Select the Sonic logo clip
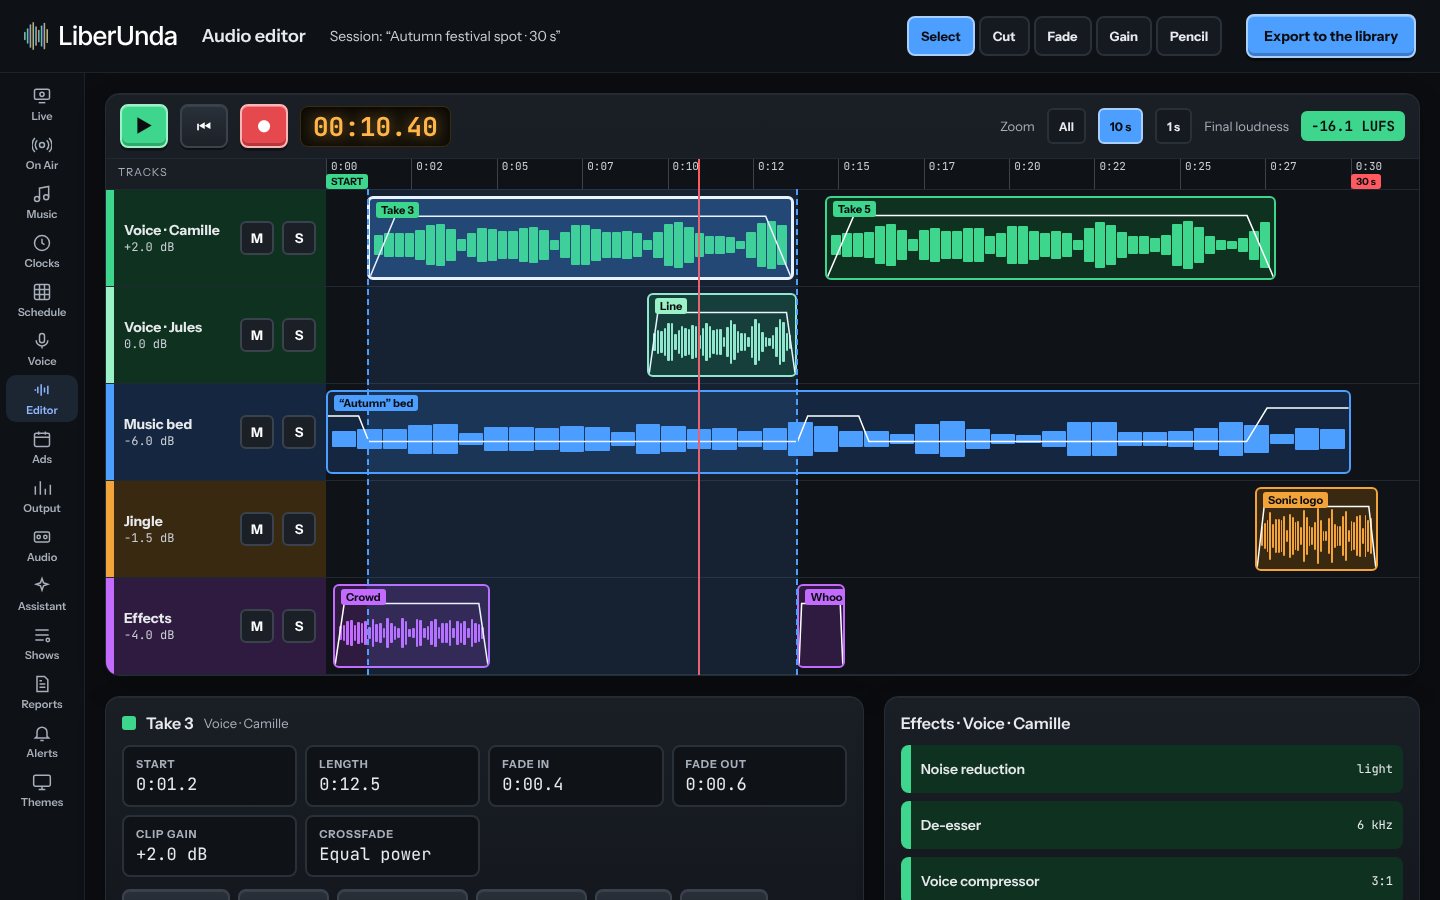 (x=1316, y=529)
